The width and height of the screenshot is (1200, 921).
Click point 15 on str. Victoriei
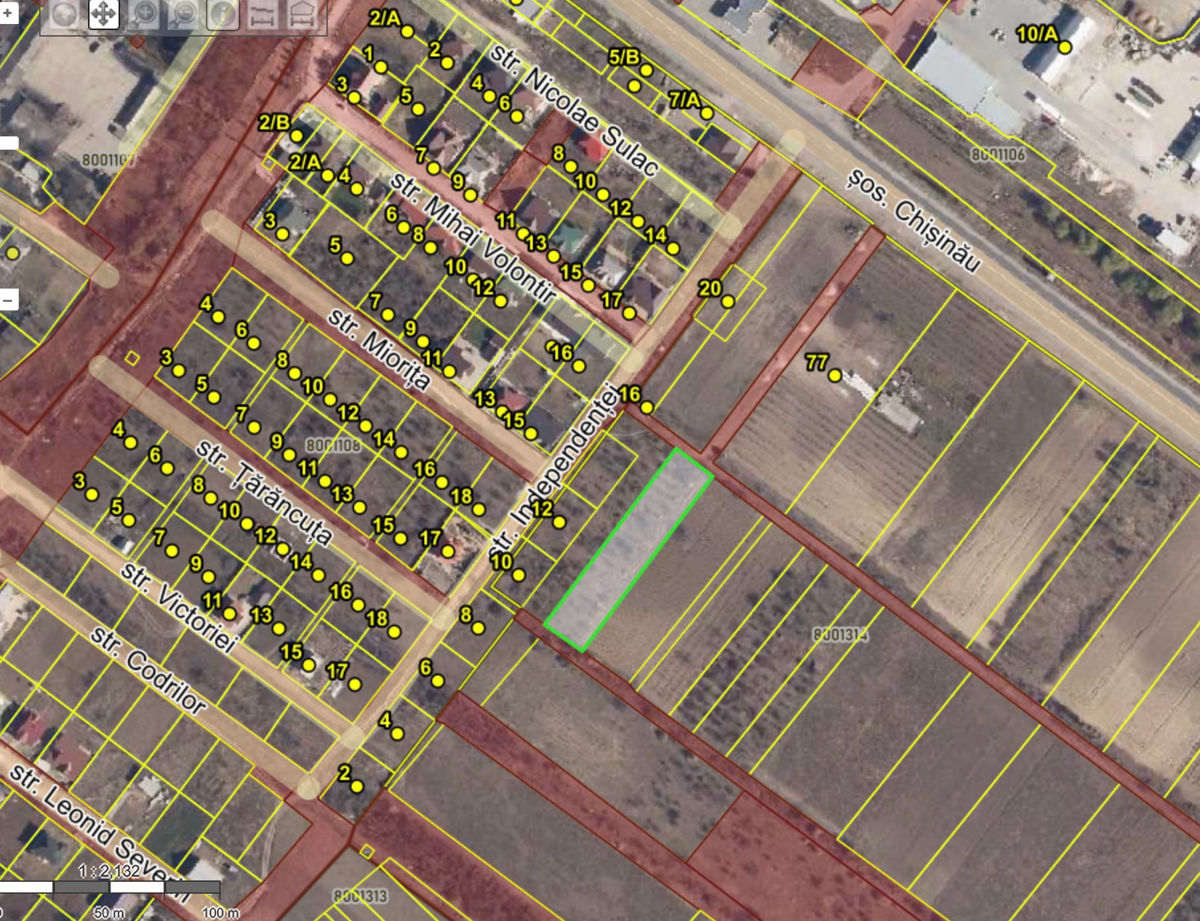pos(308,665)
